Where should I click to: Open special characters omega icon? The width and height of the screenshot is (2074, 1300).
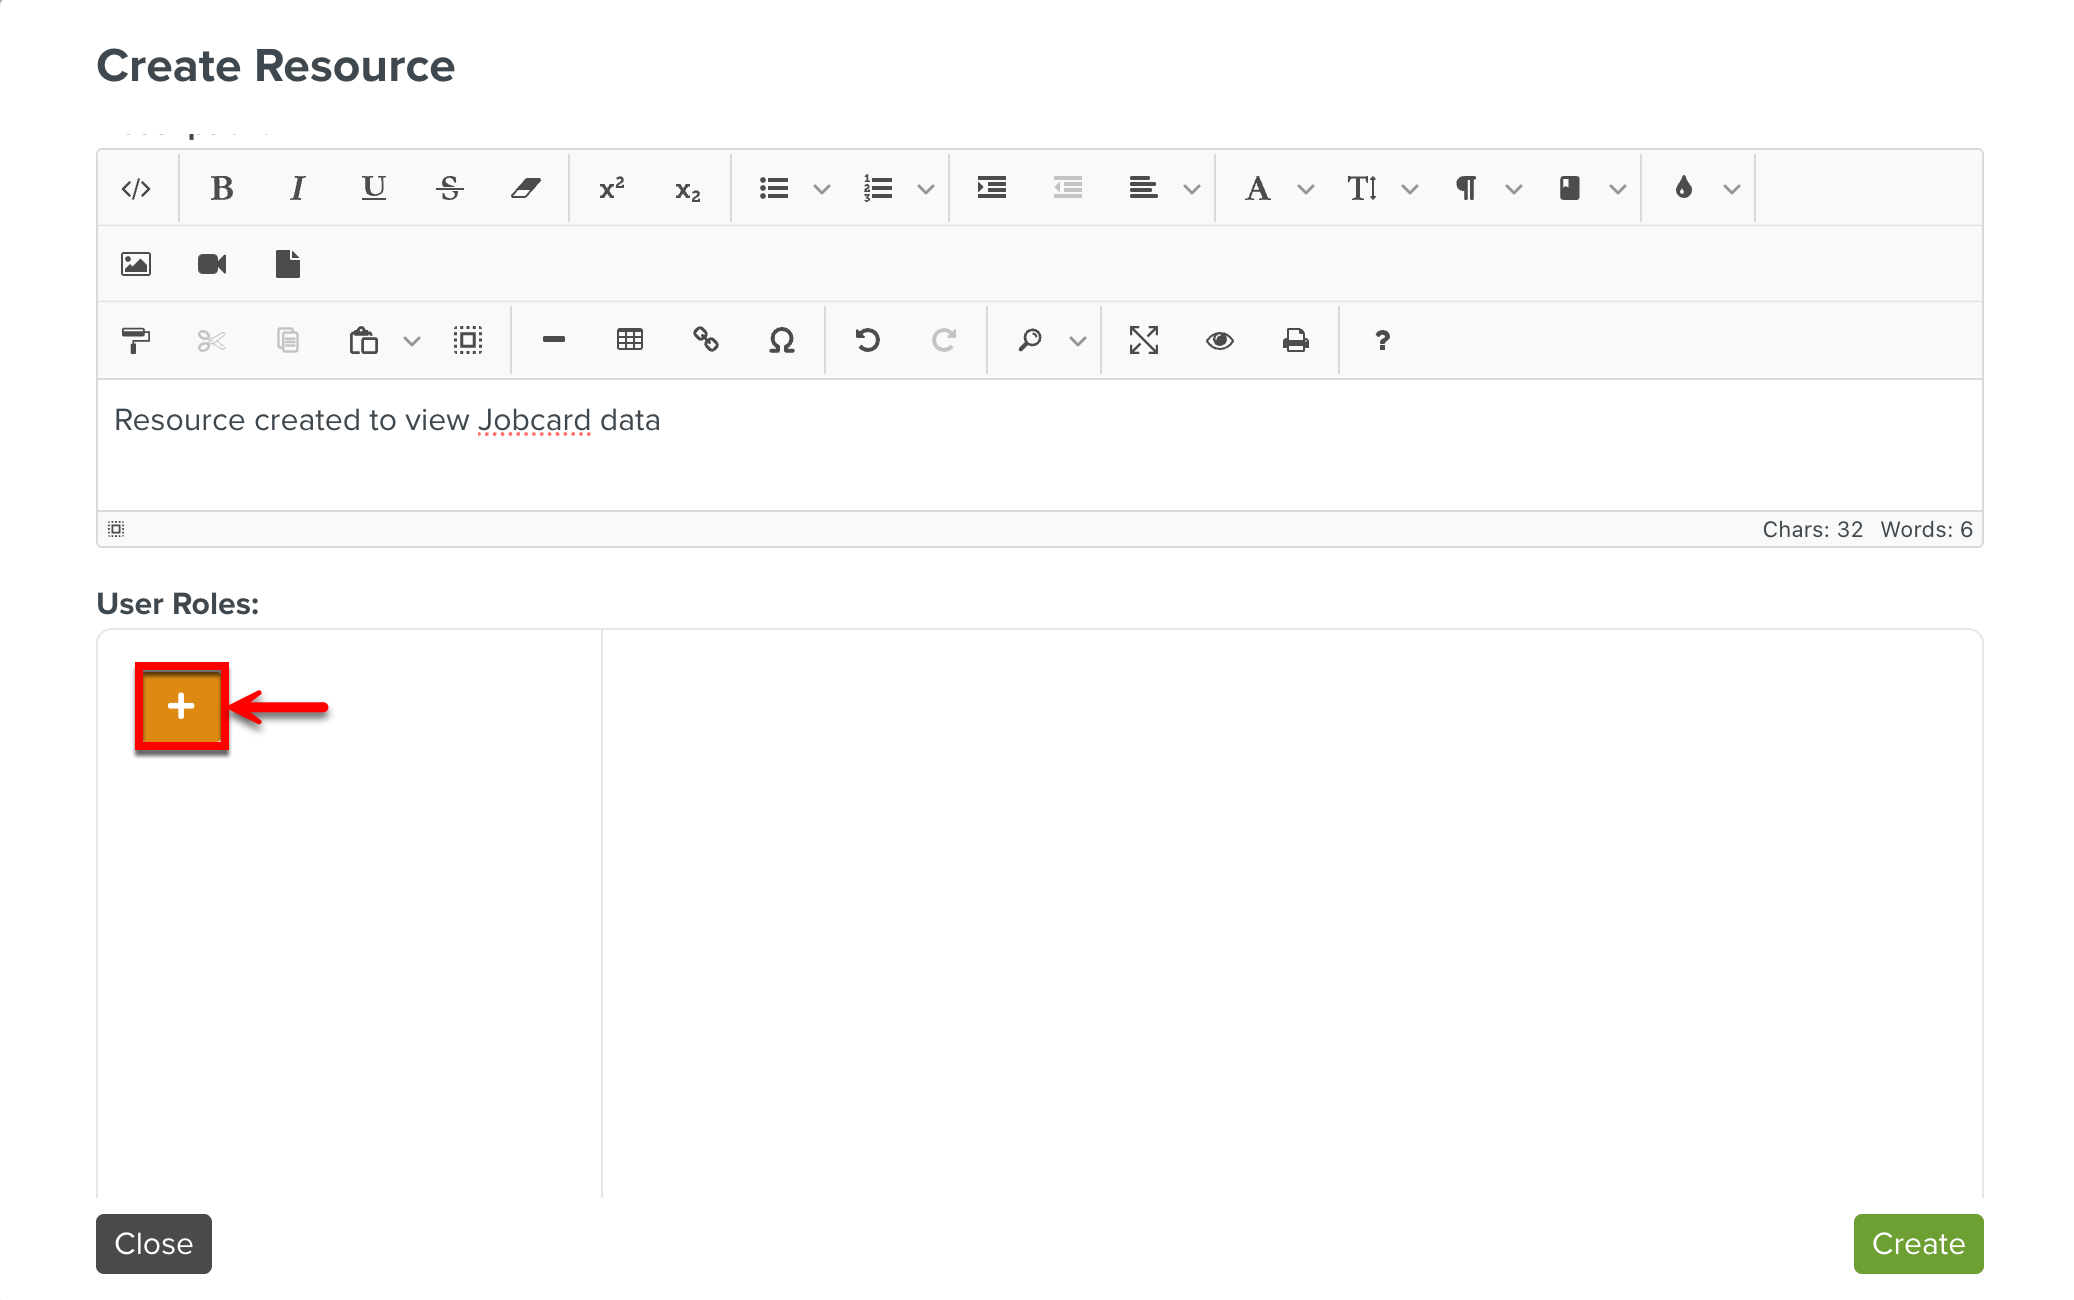(x=782, y=340)
